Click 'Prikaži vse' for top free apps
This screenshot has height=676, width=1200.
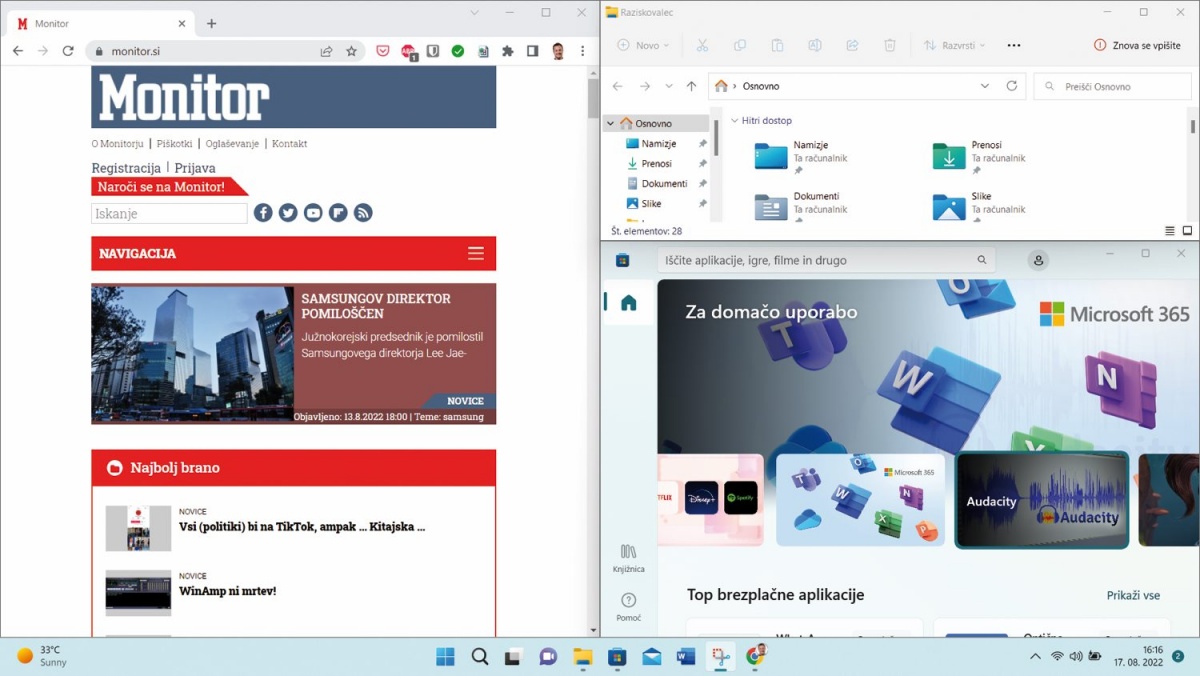click(x=1133, y=595)
